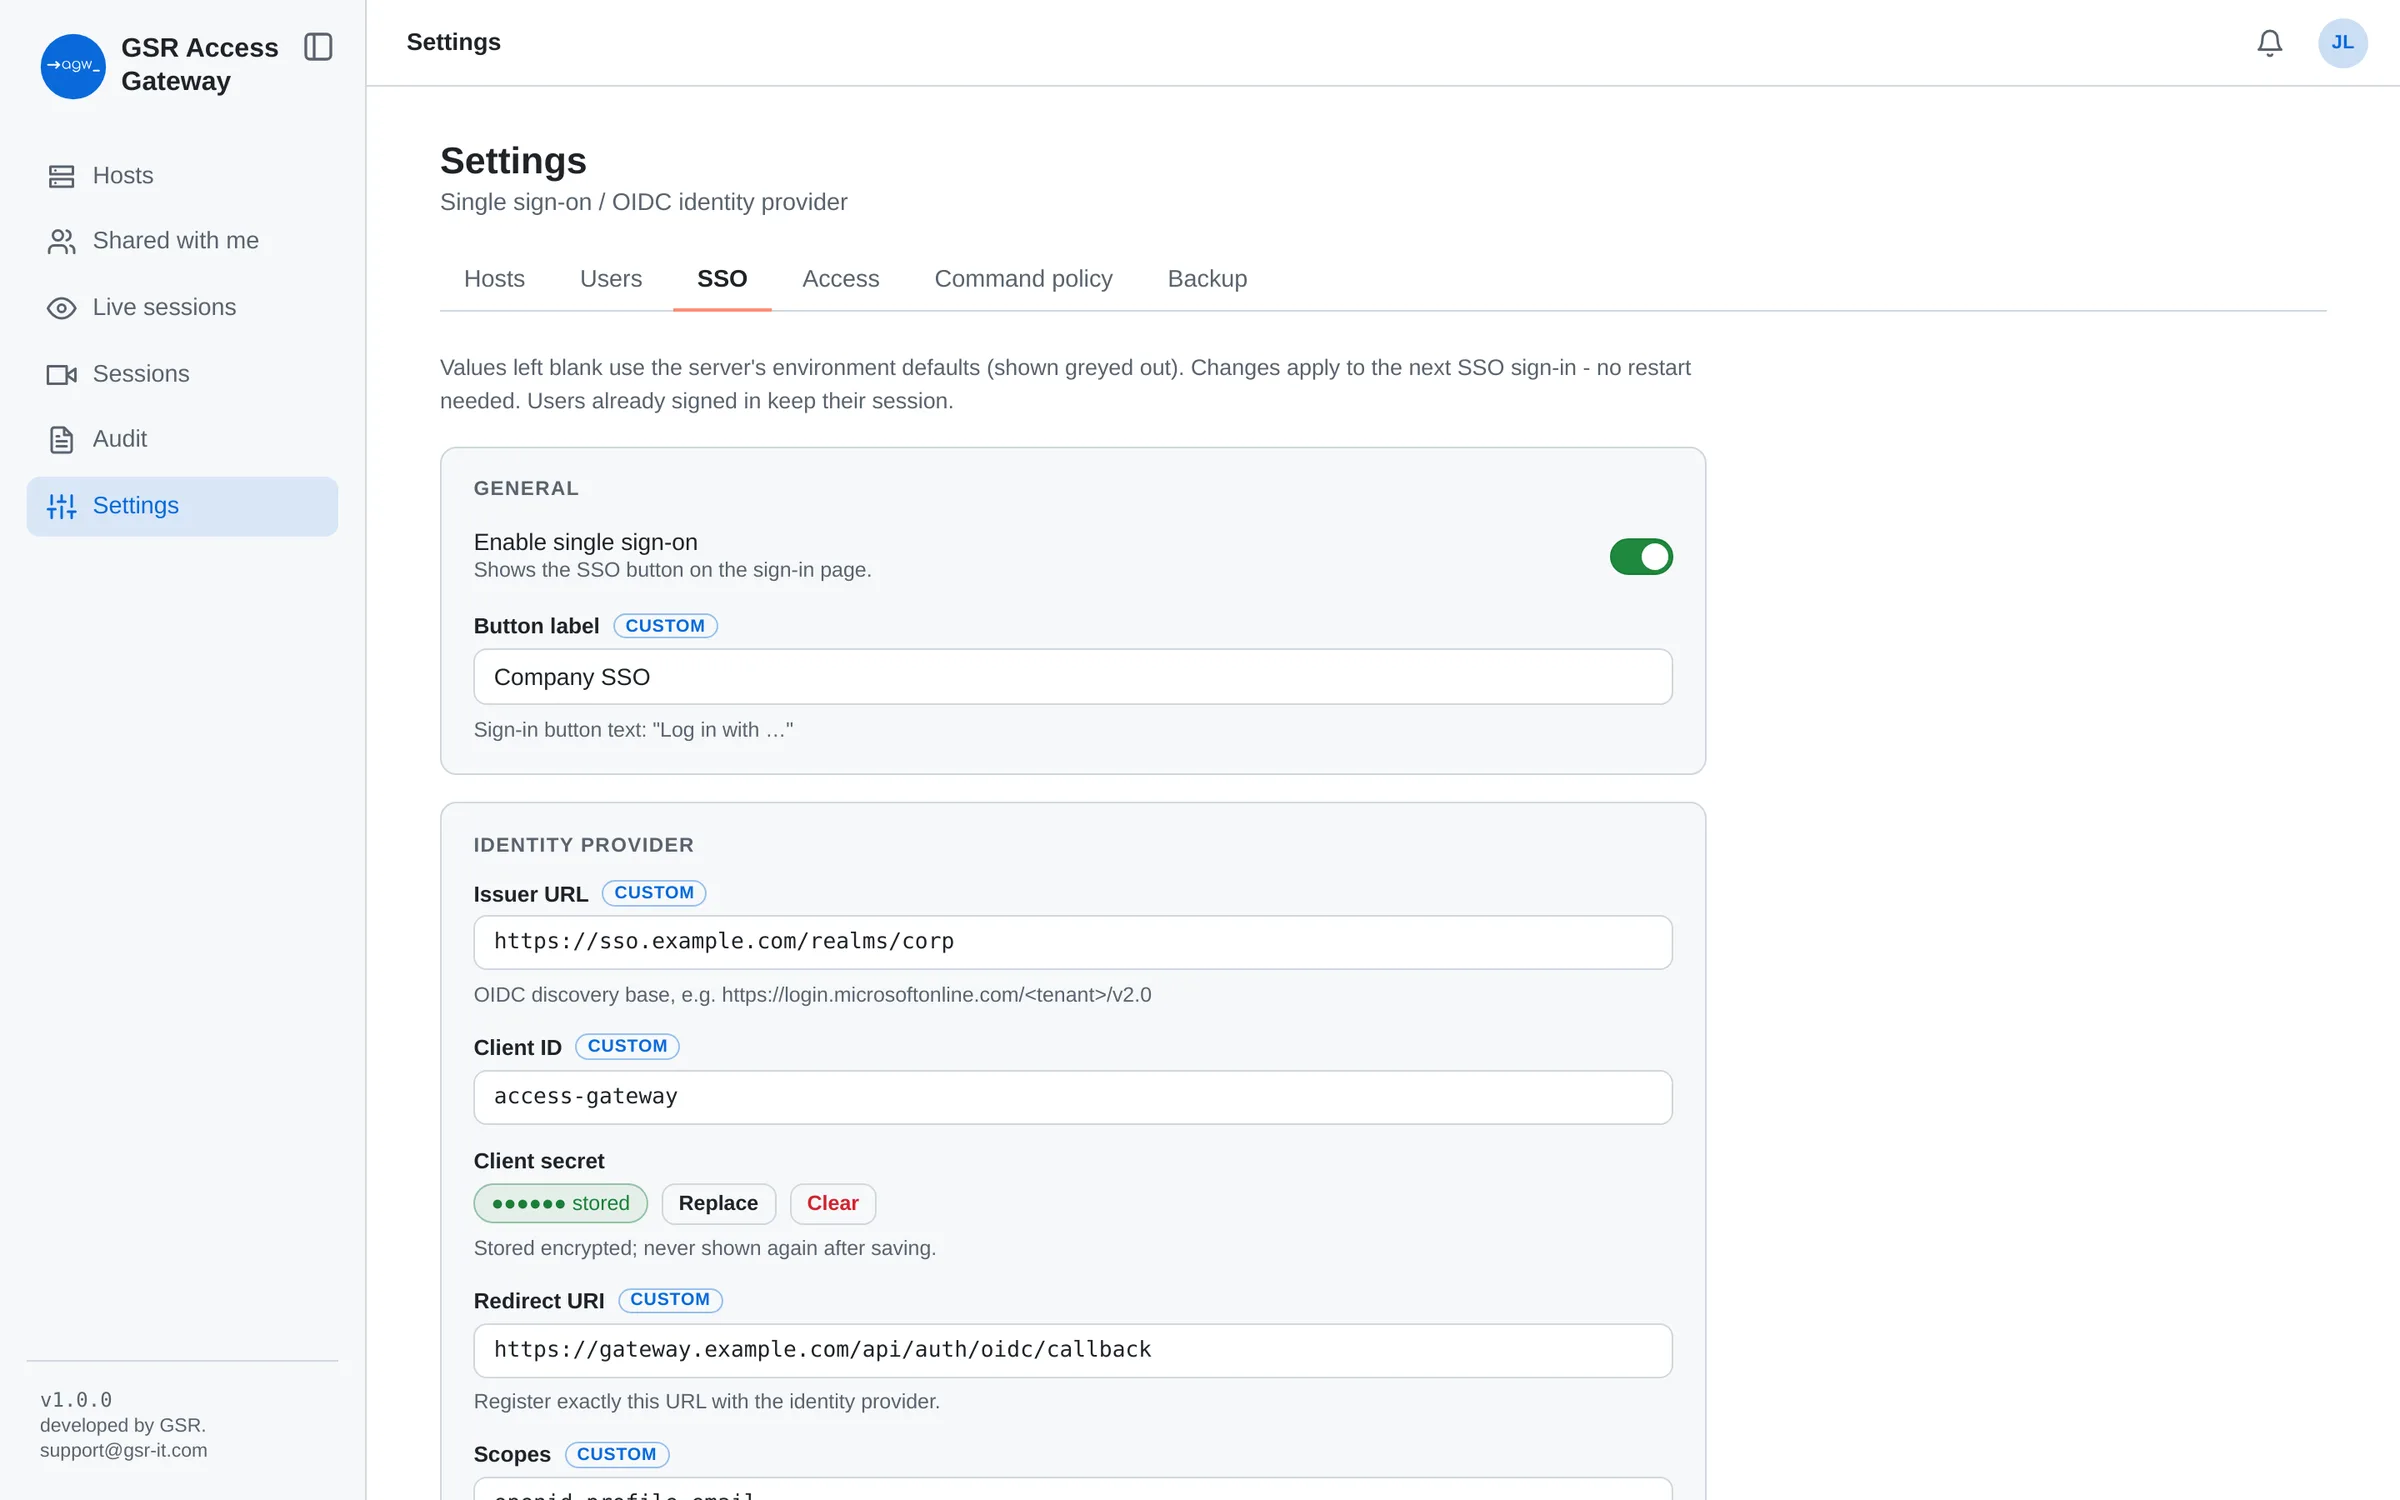Click the green "stored" secret status pill
The width and height of the screenshot is (2400, 1500).
click(560, 1203)
